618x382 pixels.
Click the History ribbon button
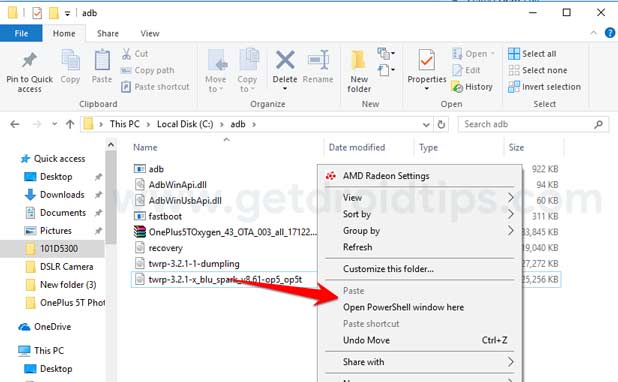pos(472,87)
